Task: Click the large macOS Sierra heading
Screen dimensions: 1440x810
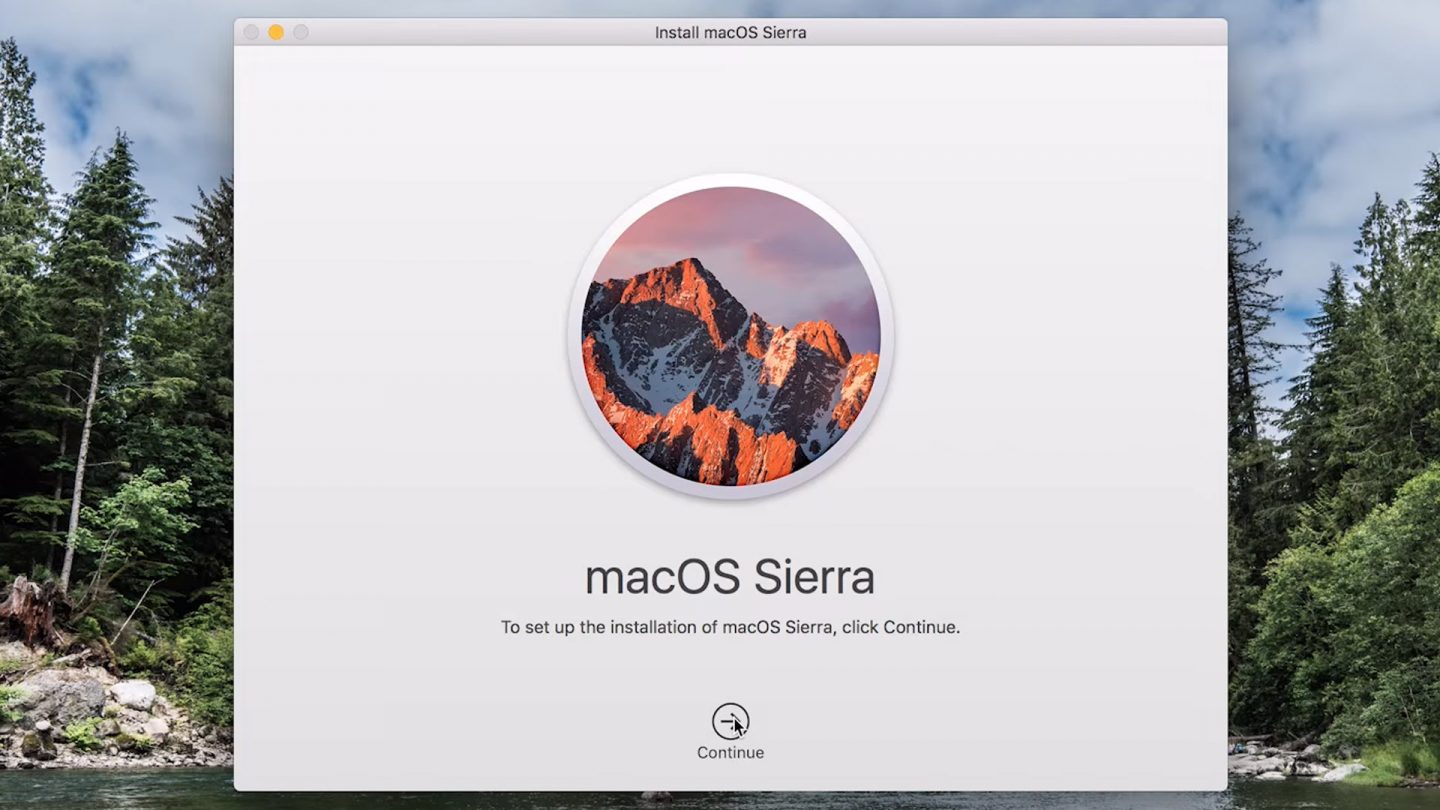Action: tap(730, 577)
